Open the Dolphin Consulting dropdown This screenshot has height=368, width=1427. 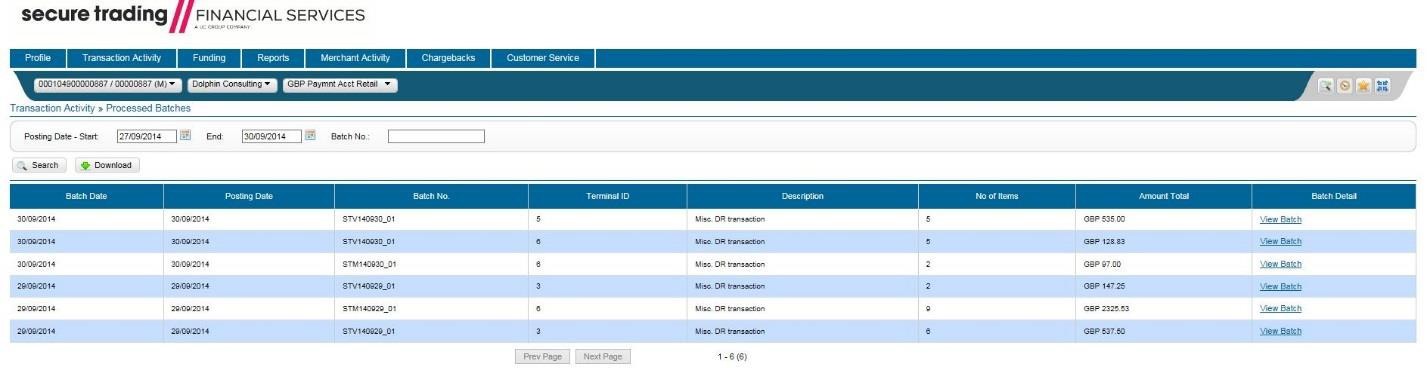pyautogui.click(x=232, y=85)
